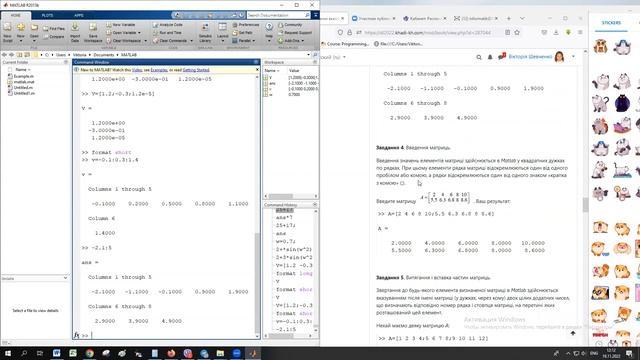
Task: Click the Firefox bookmark star icon
Action: point(517,32)
